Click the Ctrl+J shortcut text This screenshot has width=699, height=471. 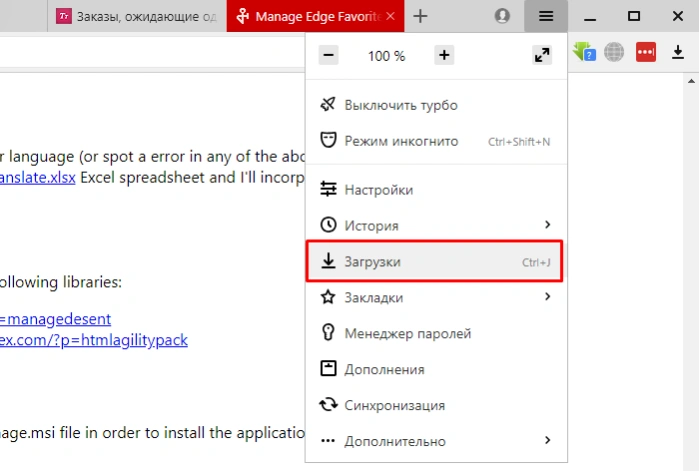tap(536, 262)
